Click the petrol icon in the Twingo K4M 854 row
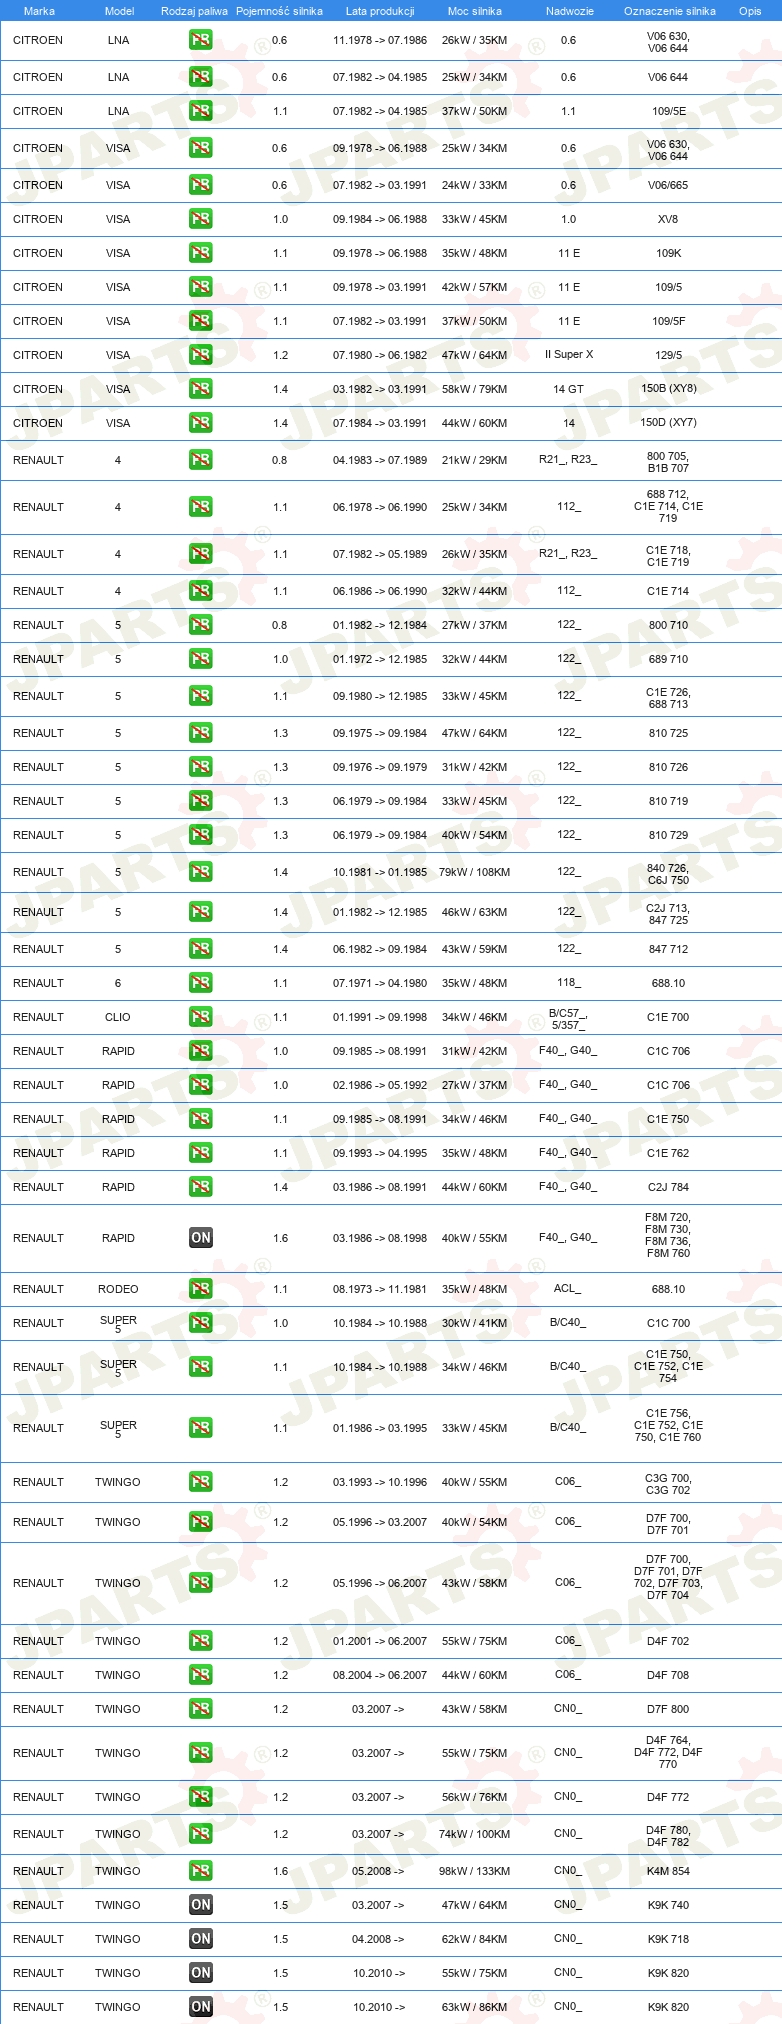This screenshot has width=782, height=2024. (200, 1871)
